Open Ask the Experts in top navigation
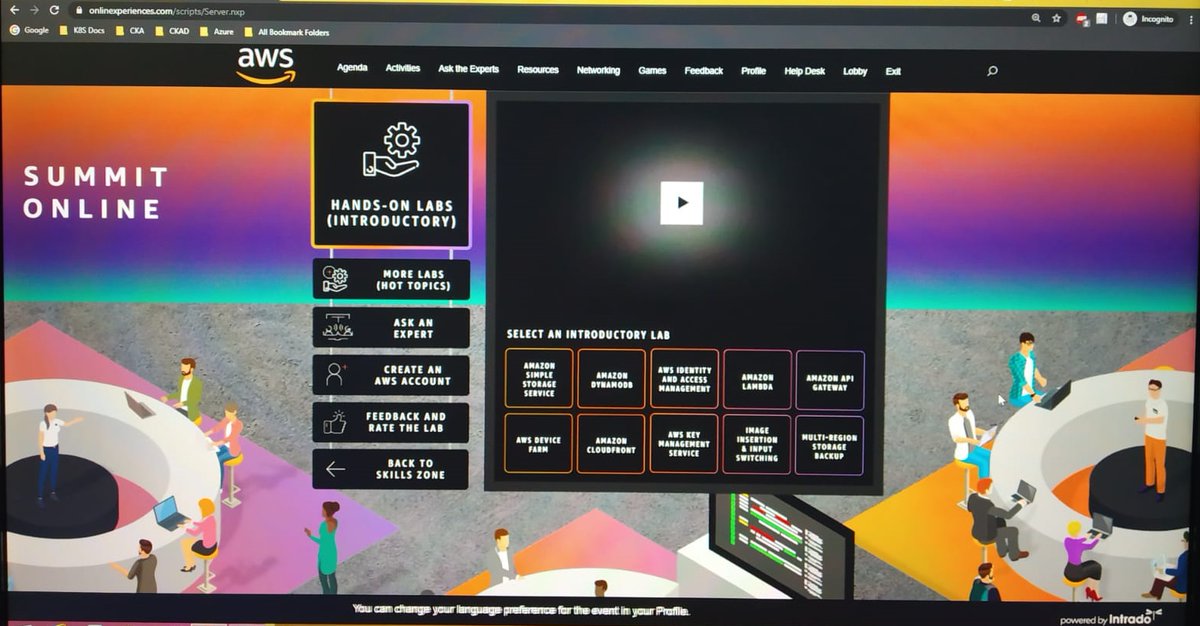The width and height of the screenshot is (1200, 626). pyautogui.click(x=468, y=69)
